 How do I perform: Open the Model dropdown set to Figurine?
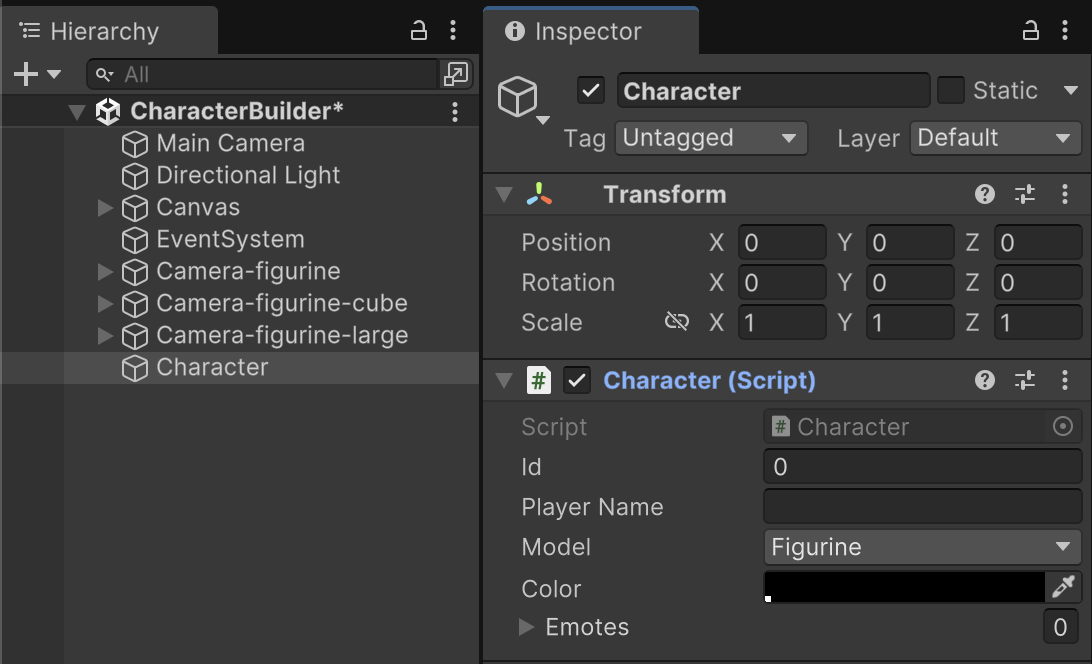click(921, 547)
